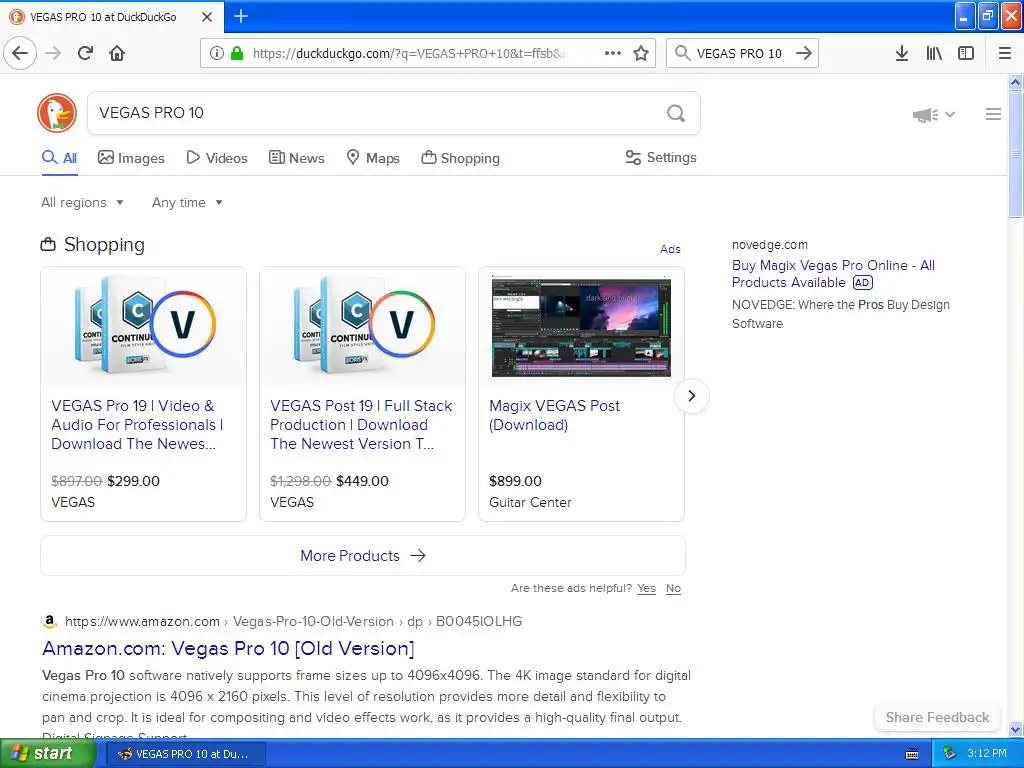
Task: Toggle the sidebar view icon
Action: point(966,53)
